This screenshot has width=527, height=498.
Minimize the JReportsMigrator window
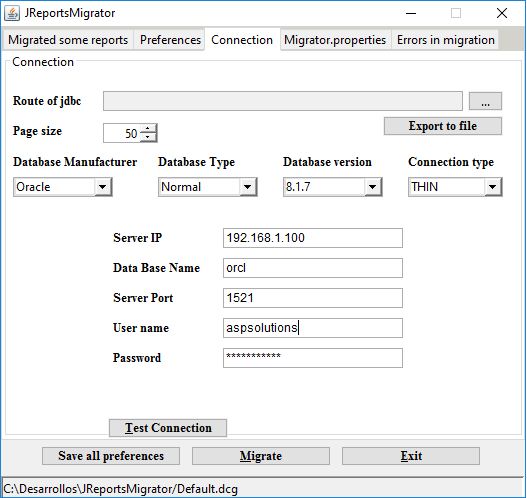point(411,13)
